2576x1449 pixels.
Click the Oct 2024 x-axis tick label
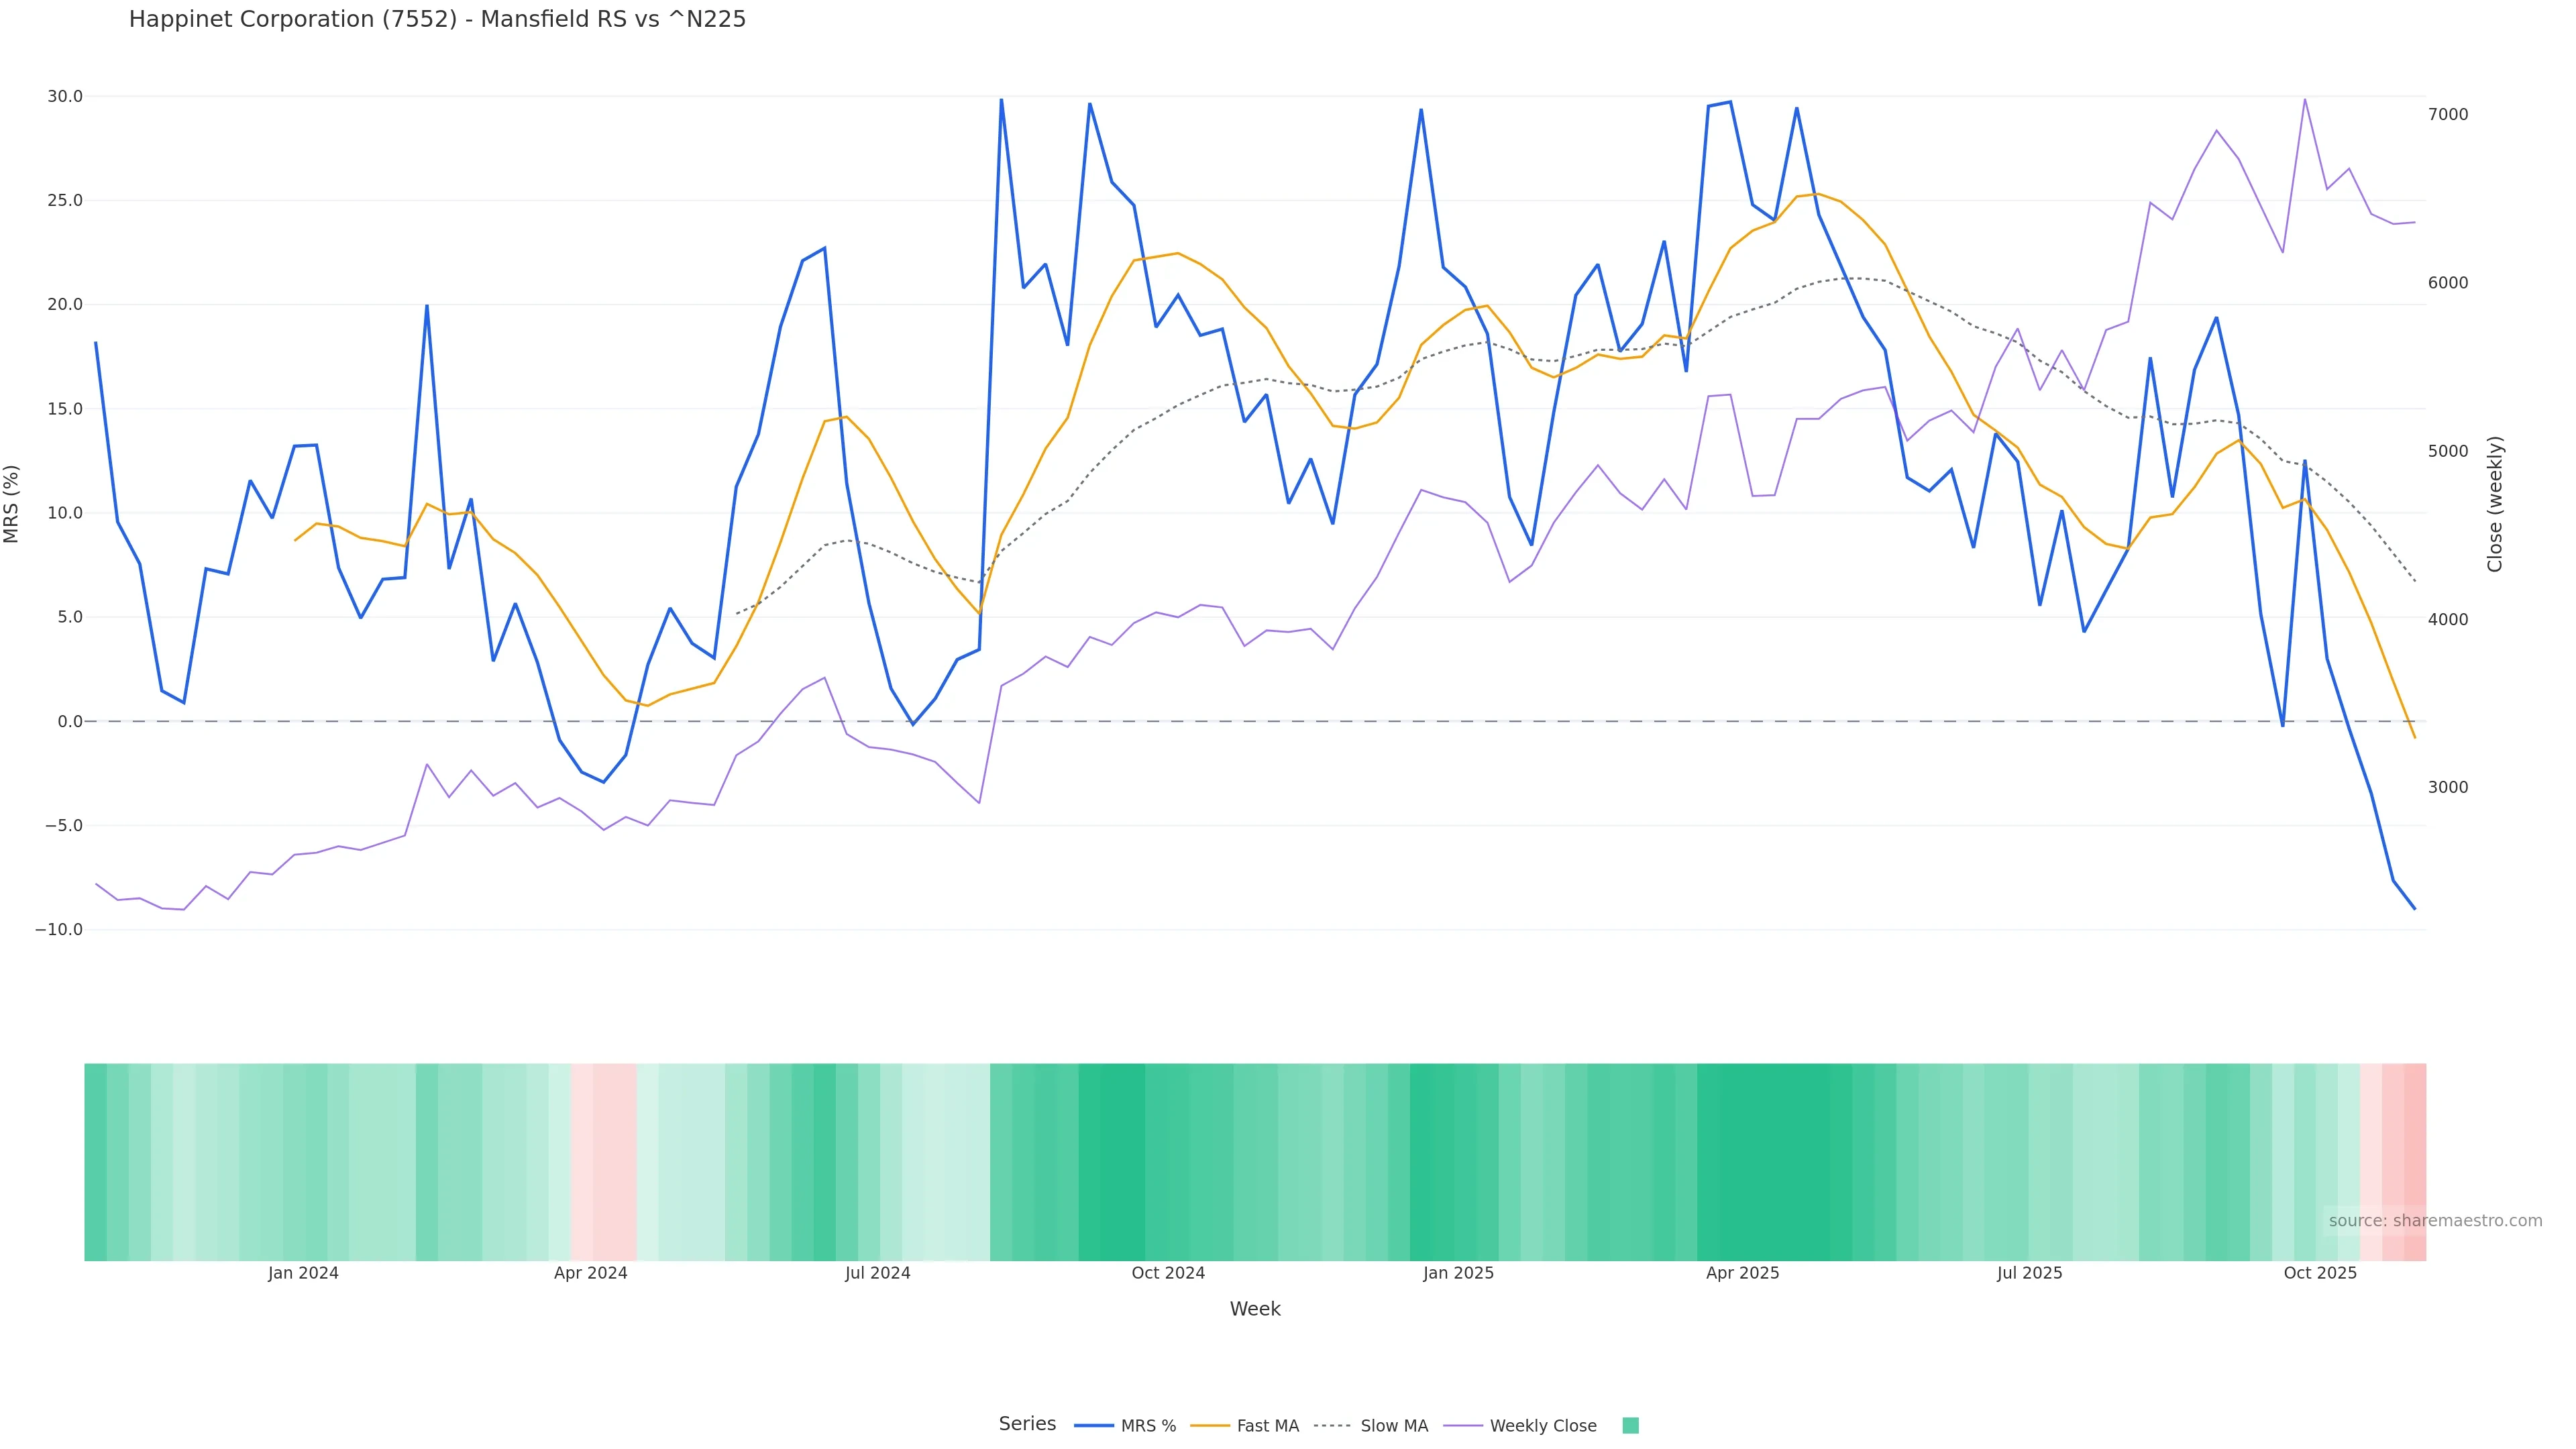1168,1273
